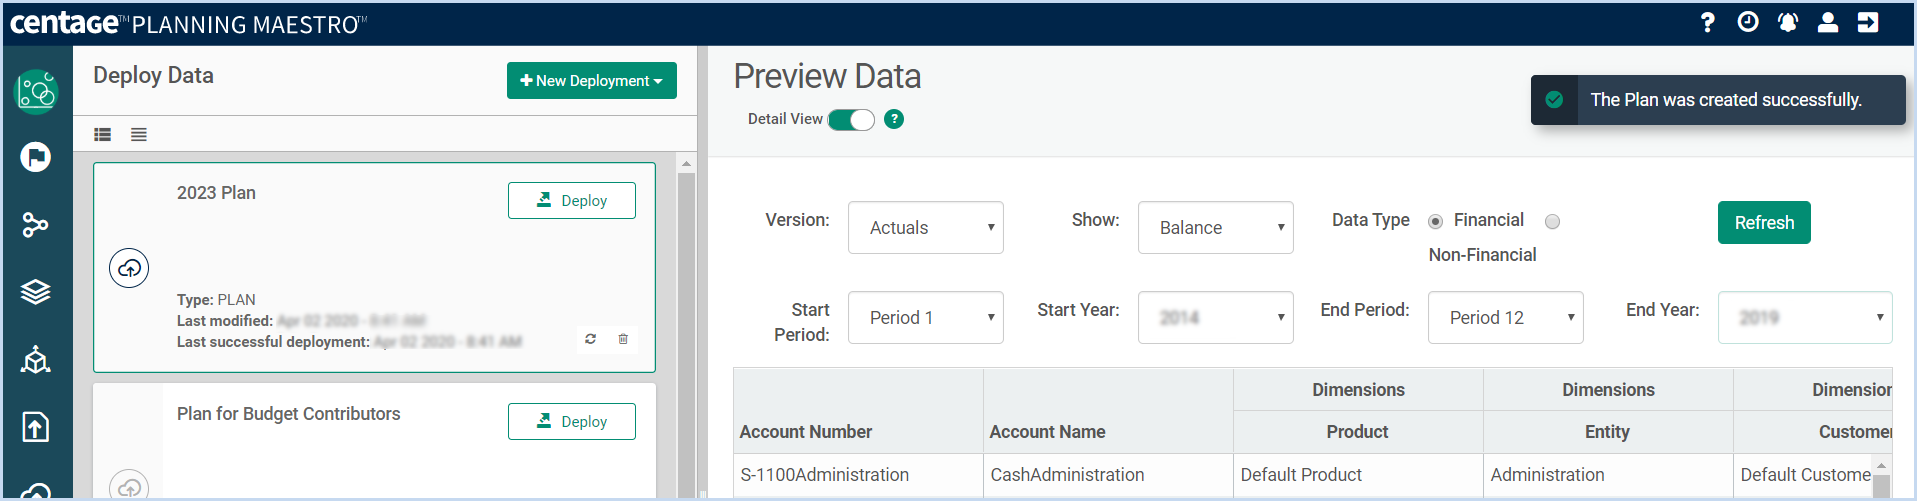The height and width of the screenshot is (501, 1917).
Task: Open the cube model icon in sidebar
Action: tap(36, 359)
